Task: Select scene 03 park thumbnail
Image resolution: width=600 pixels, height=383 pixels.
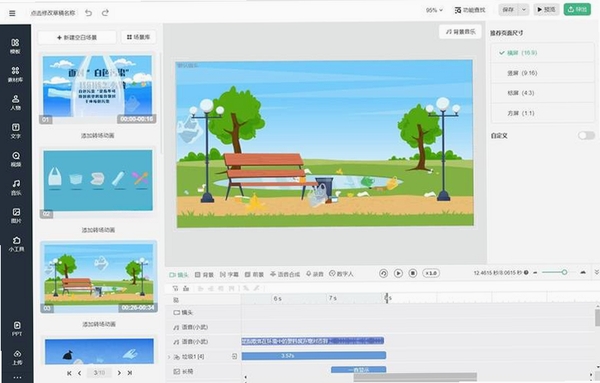Action: point(99,277)
